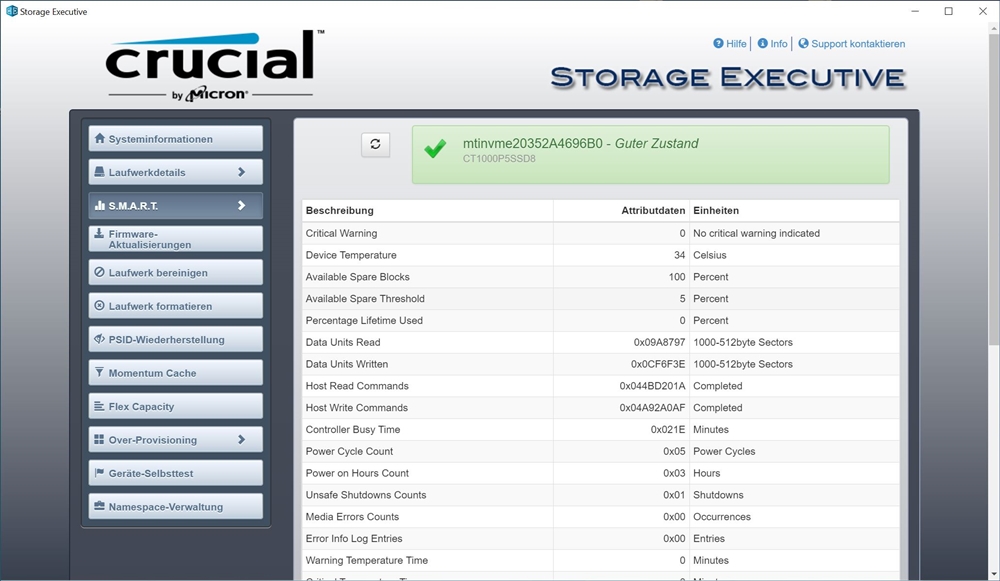This screenshot has height=581, width=1000.
Task: Click the green checkmark drive status icon
Action: (436, 149)
